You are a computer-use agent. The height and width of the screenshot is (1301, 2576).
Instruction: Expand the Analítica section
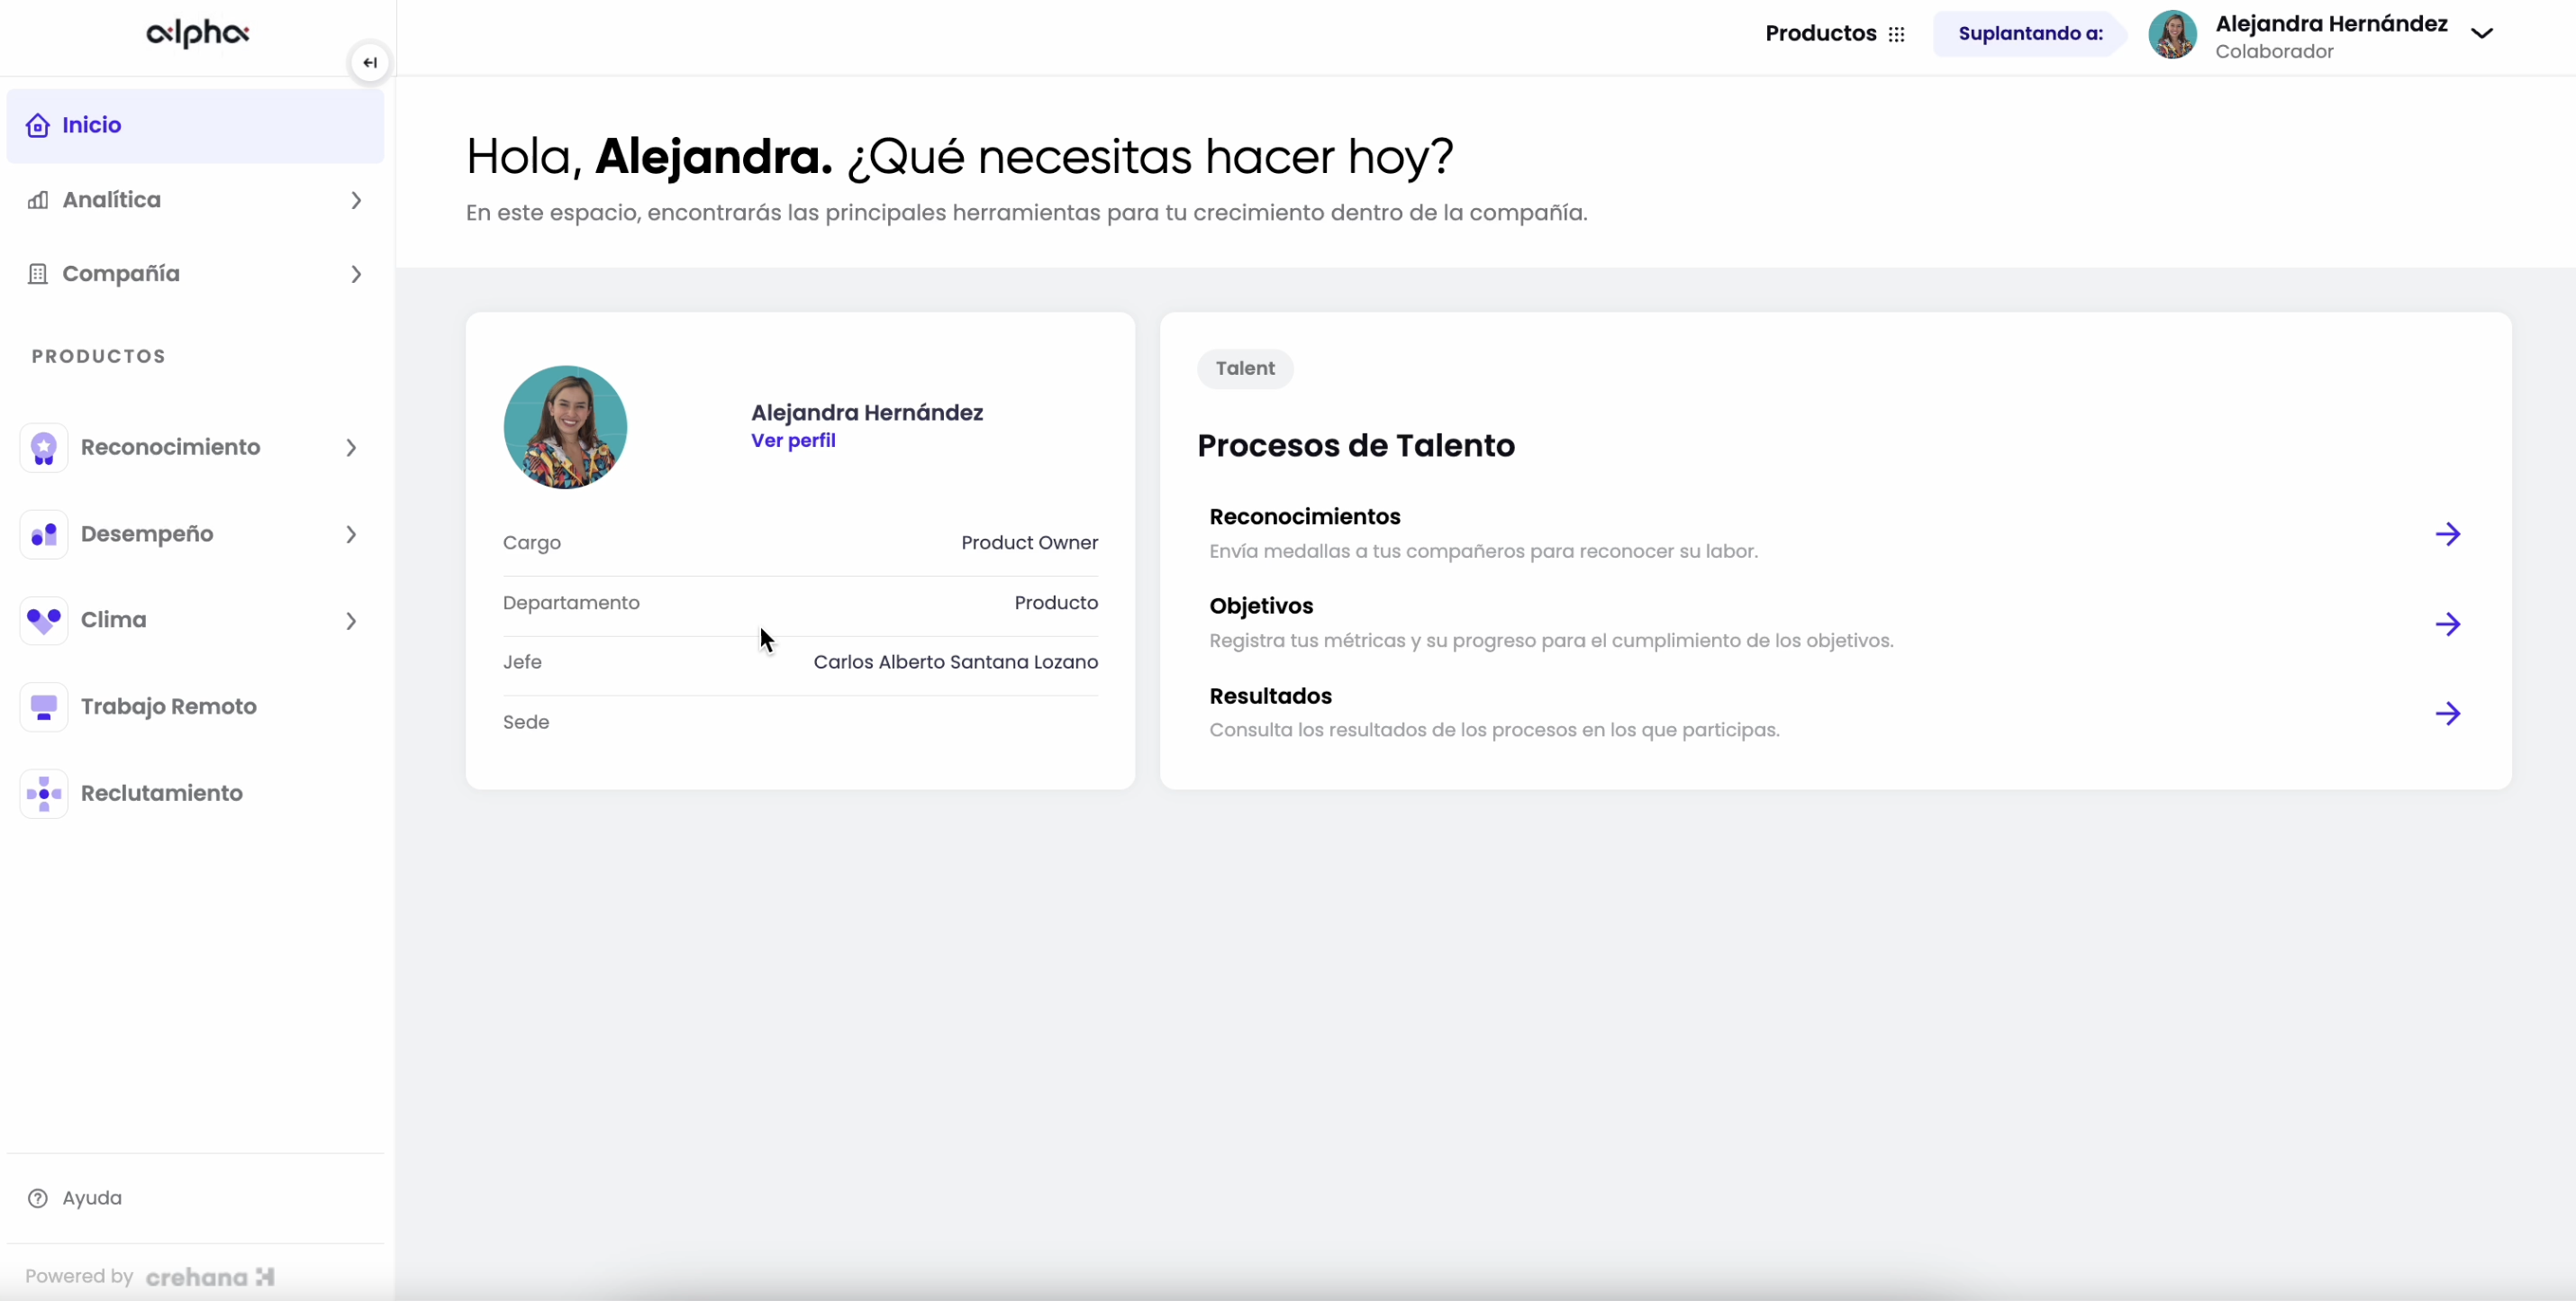point(357,200)
